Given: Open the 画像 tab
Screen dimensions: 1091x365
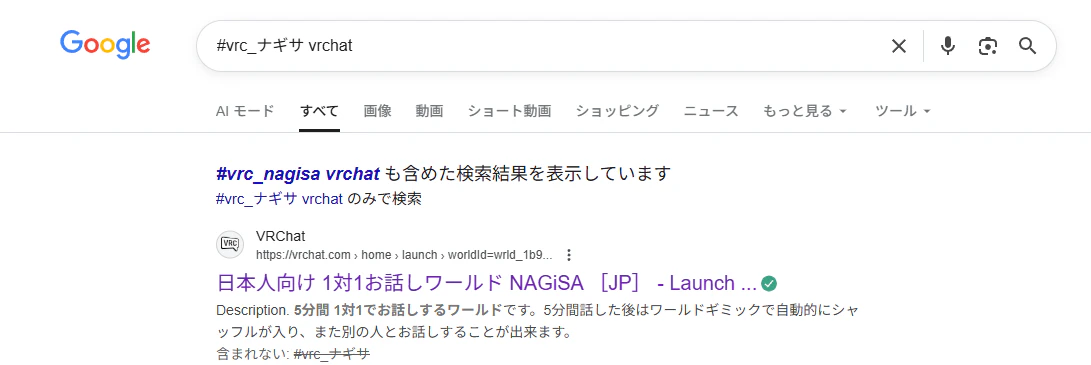Looking at the screenshot, I should coord(377,111).
